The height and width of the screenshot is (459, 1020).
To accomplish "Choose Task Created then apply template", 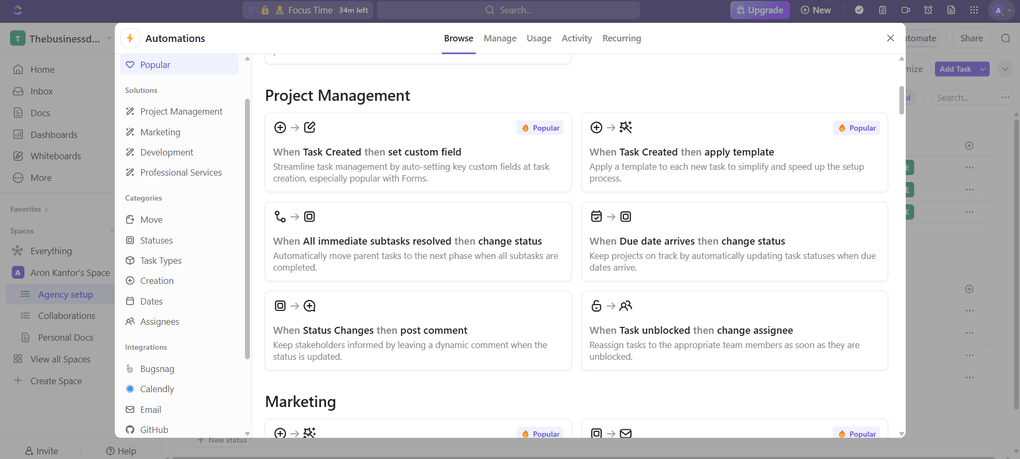I will [x=734, y=152].
